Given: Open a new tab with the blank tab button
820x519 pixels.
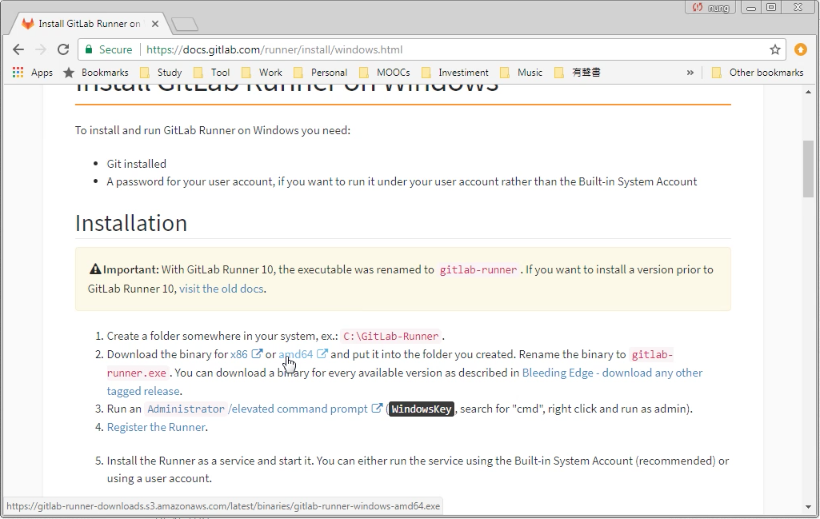Looking at the screenshot, I should 184,24.
